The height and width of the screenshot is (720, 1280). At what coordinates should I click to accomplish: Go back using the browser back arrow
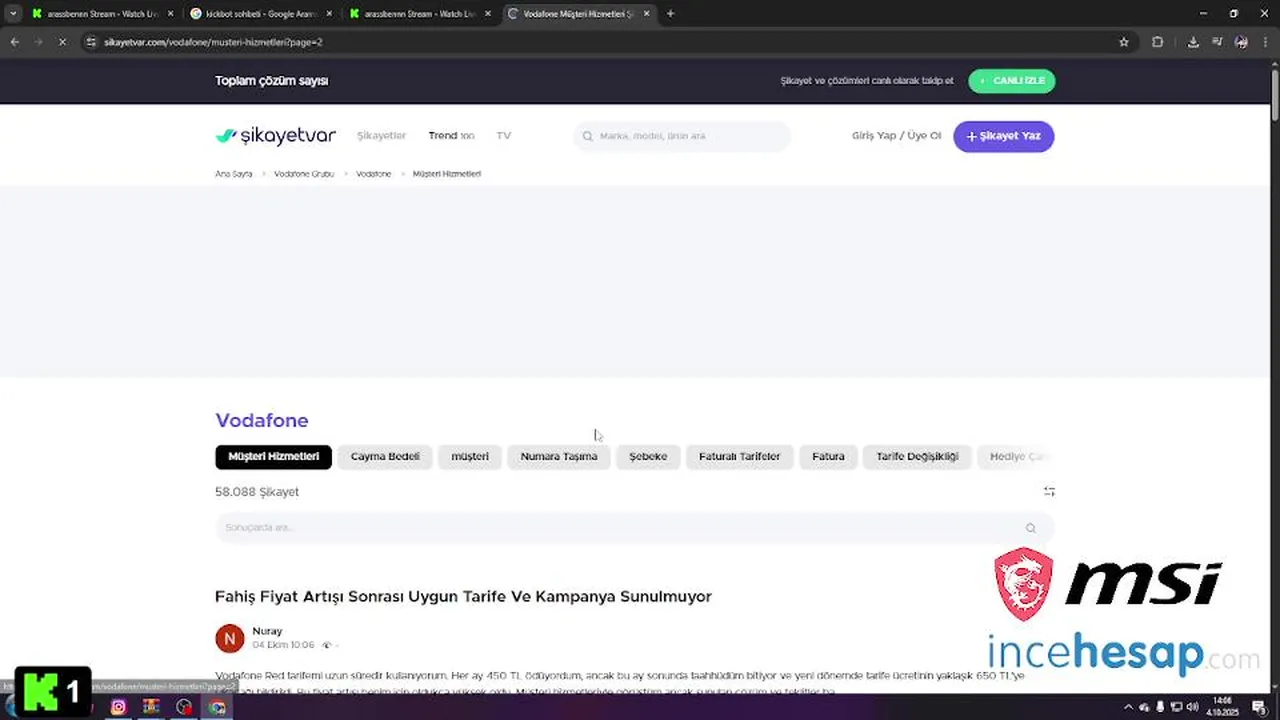coord(14,42)
